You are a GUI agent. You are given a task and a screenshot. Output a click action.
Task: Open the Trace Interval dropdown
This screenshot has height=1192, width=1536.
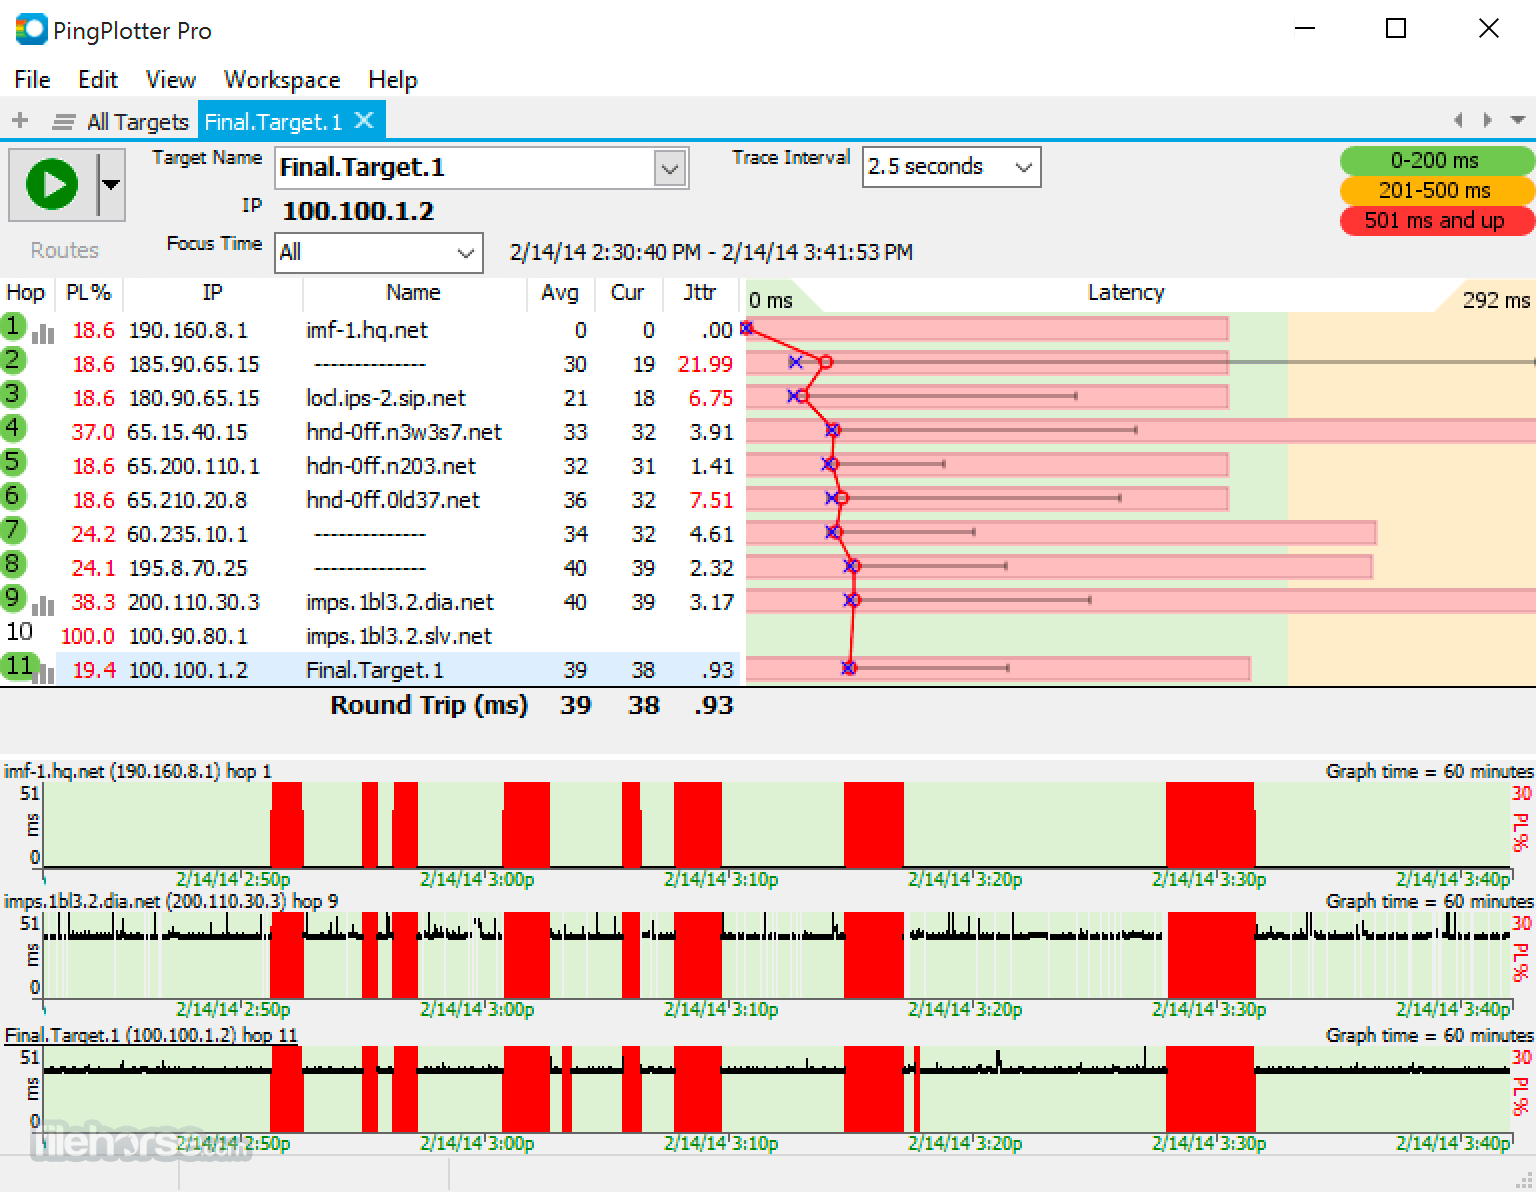coord(951,167)
